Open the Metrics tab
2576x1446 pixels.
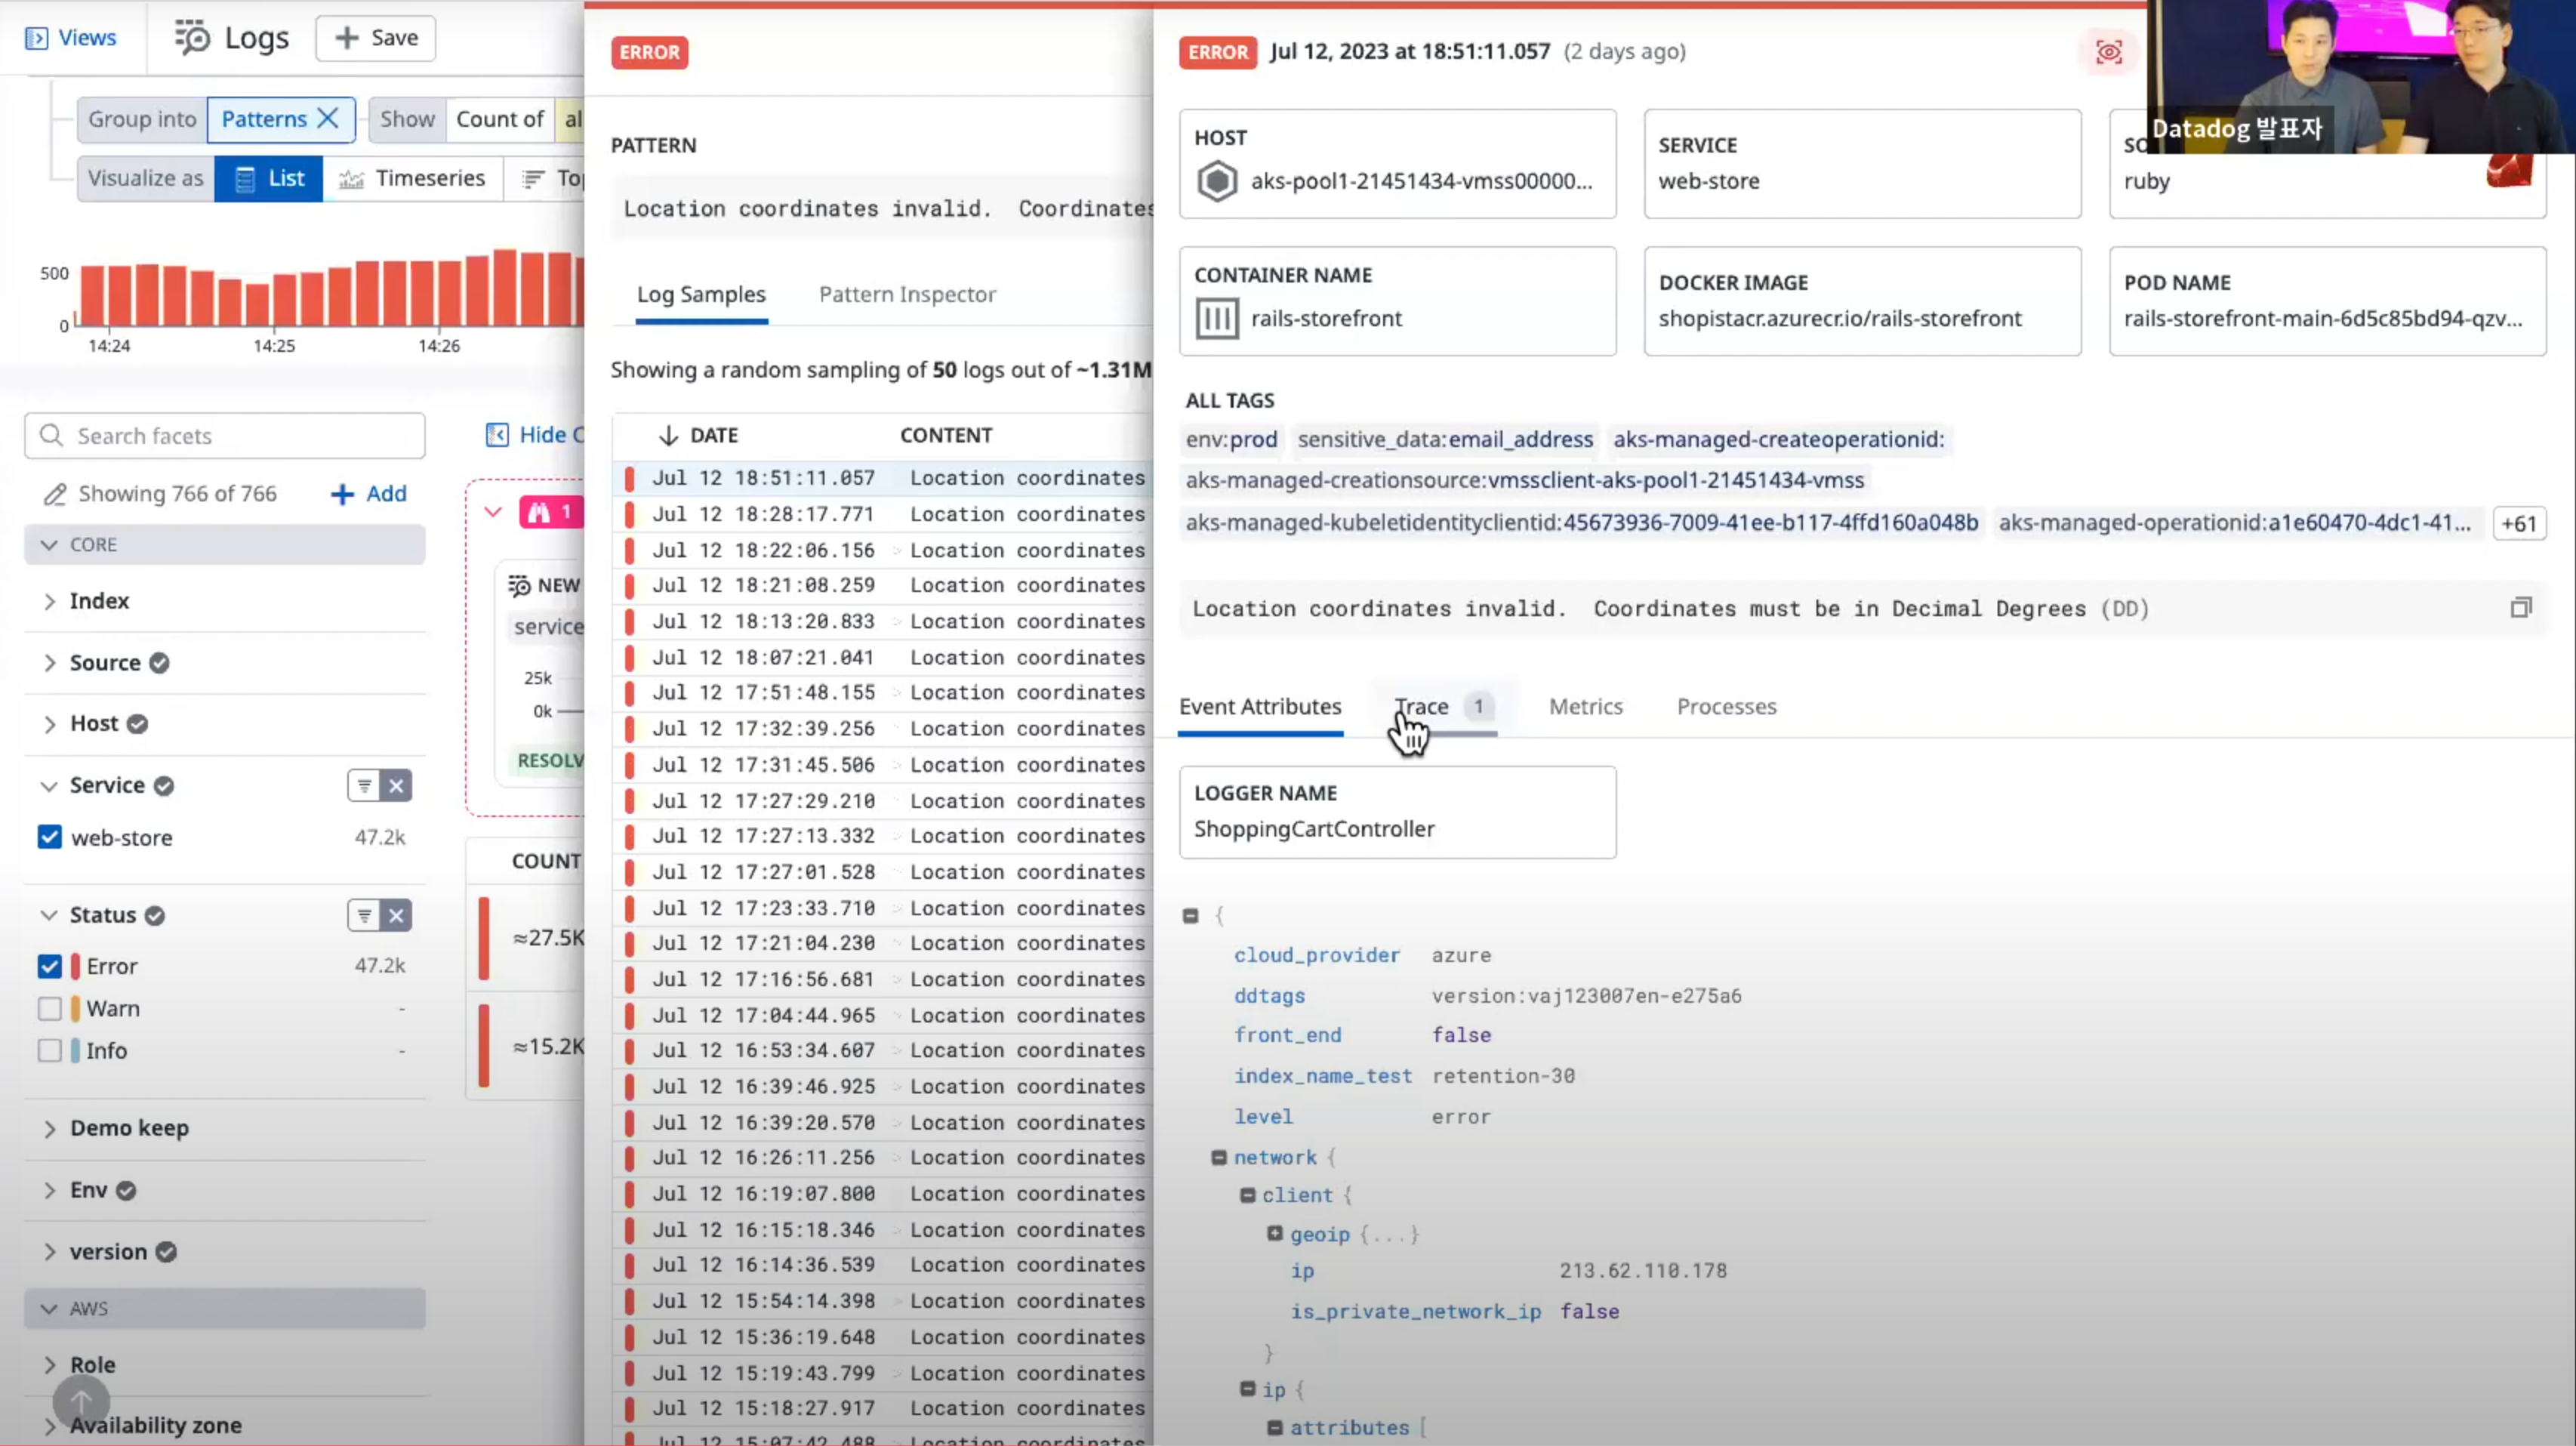tap(1585, 707)
